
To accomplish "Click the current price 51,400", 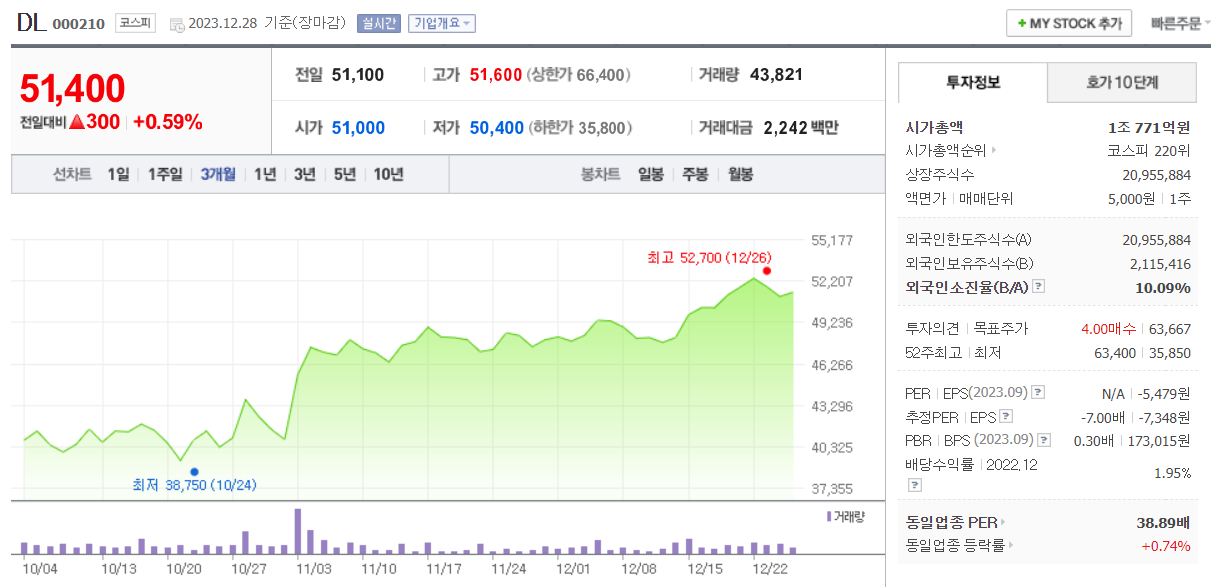I will [x=73, y=89].
